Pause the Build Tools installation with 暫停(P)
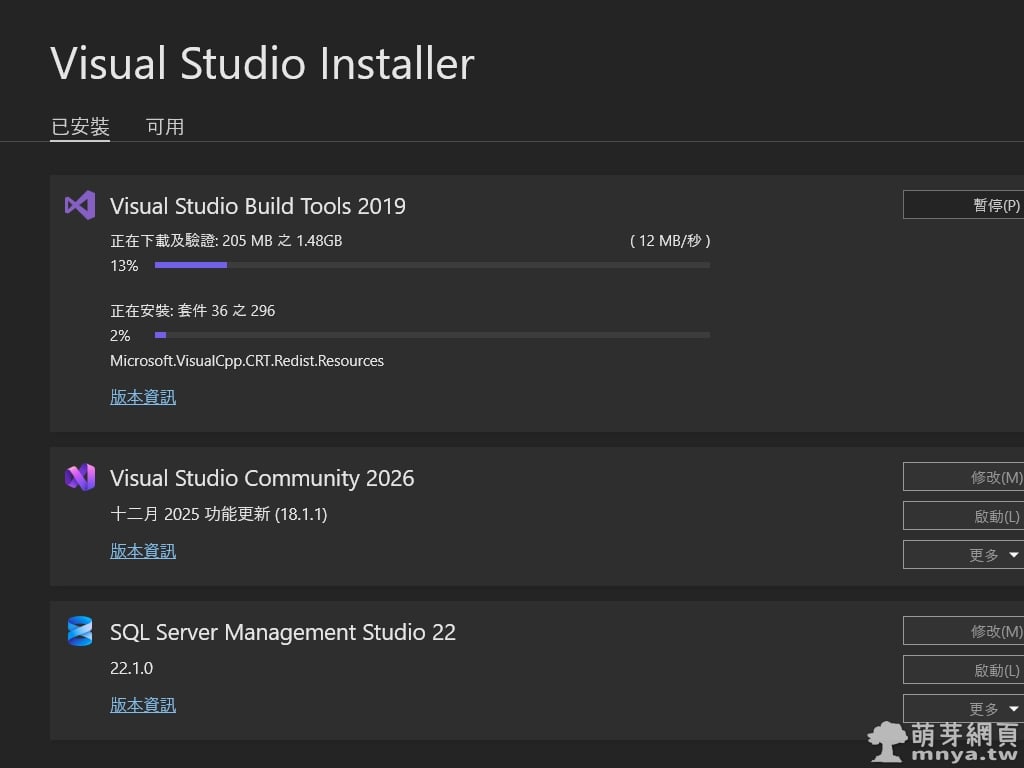 [963, 205]
